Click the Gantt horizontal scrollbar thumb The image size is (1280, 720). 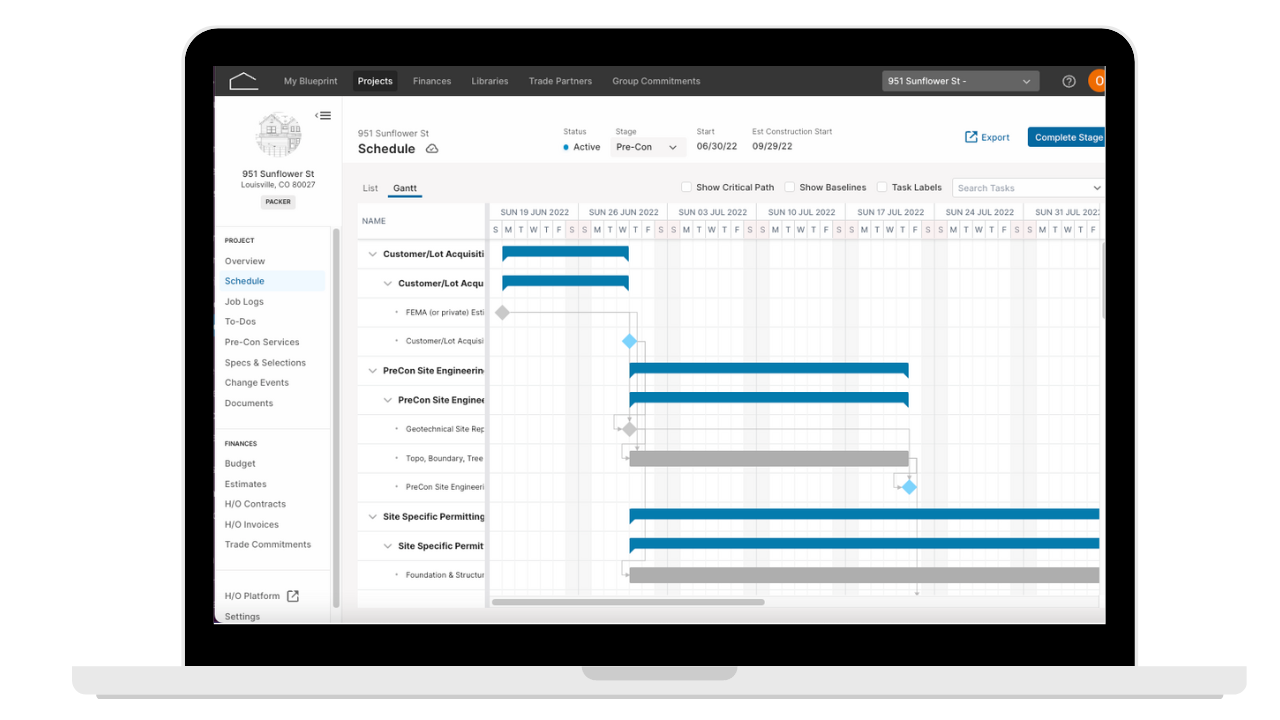coord(628,602)
